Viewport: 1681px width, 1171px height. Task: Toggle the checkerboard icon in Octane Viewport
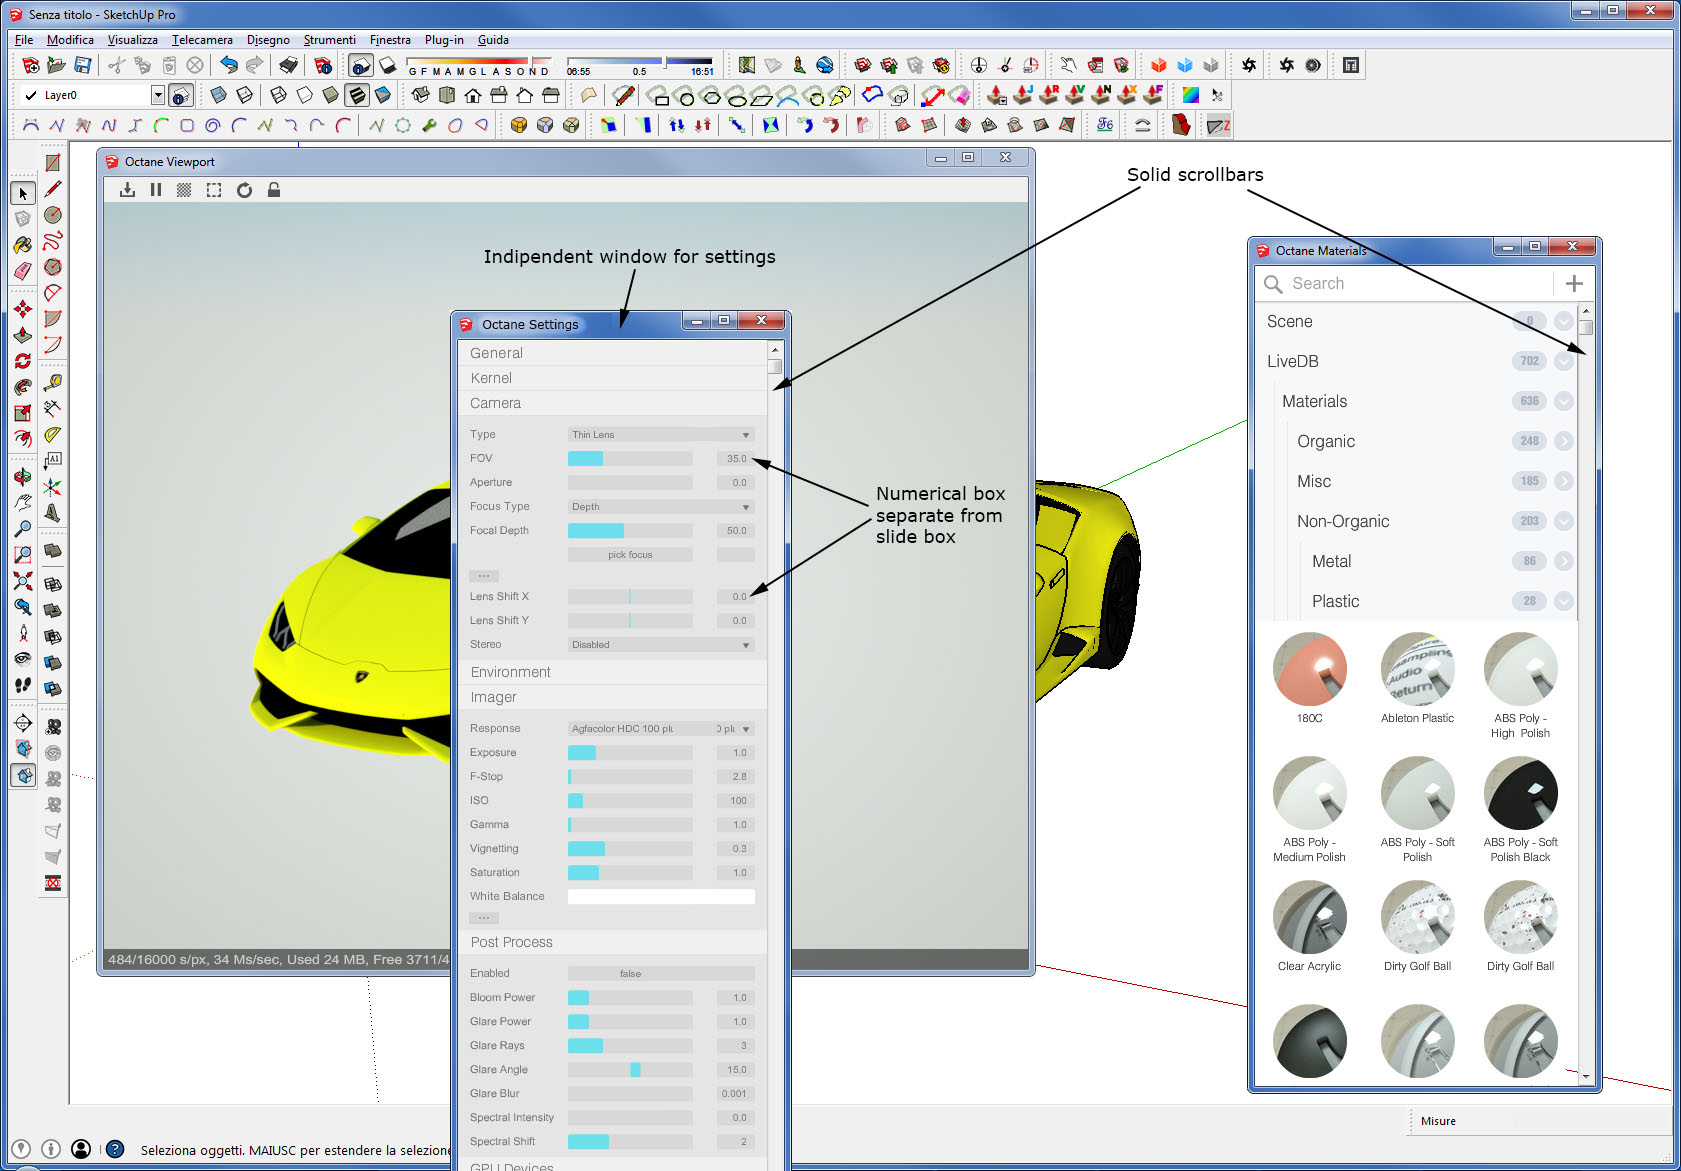(x=184, y=190)
